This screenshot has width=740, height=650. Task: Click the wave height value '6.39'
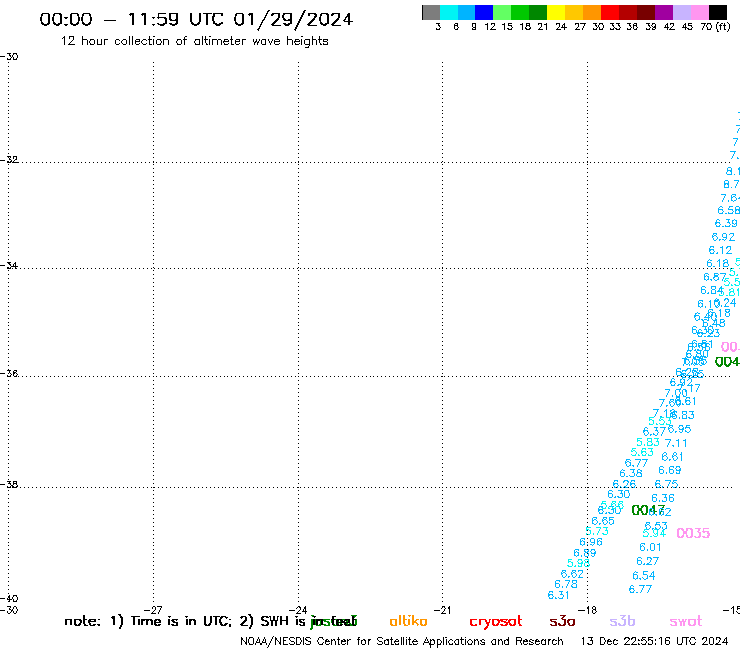726,223
